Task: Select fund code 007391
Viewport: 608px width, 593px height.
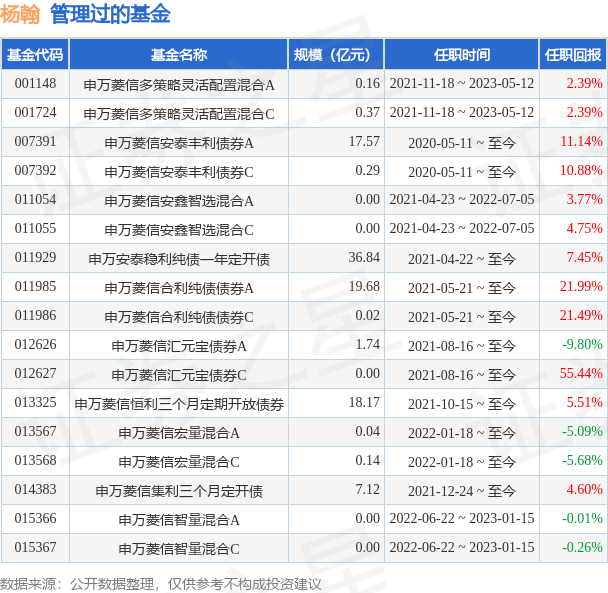Action: point(34,142)
